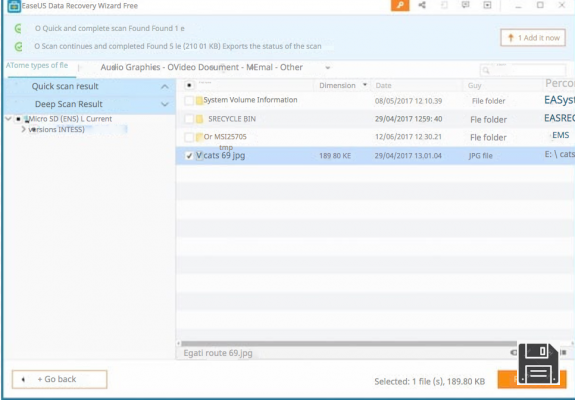Click the quick scan complete status icon
Image resolution: width=575 pixels, height=400 pixels.
(x=18, y=29)
